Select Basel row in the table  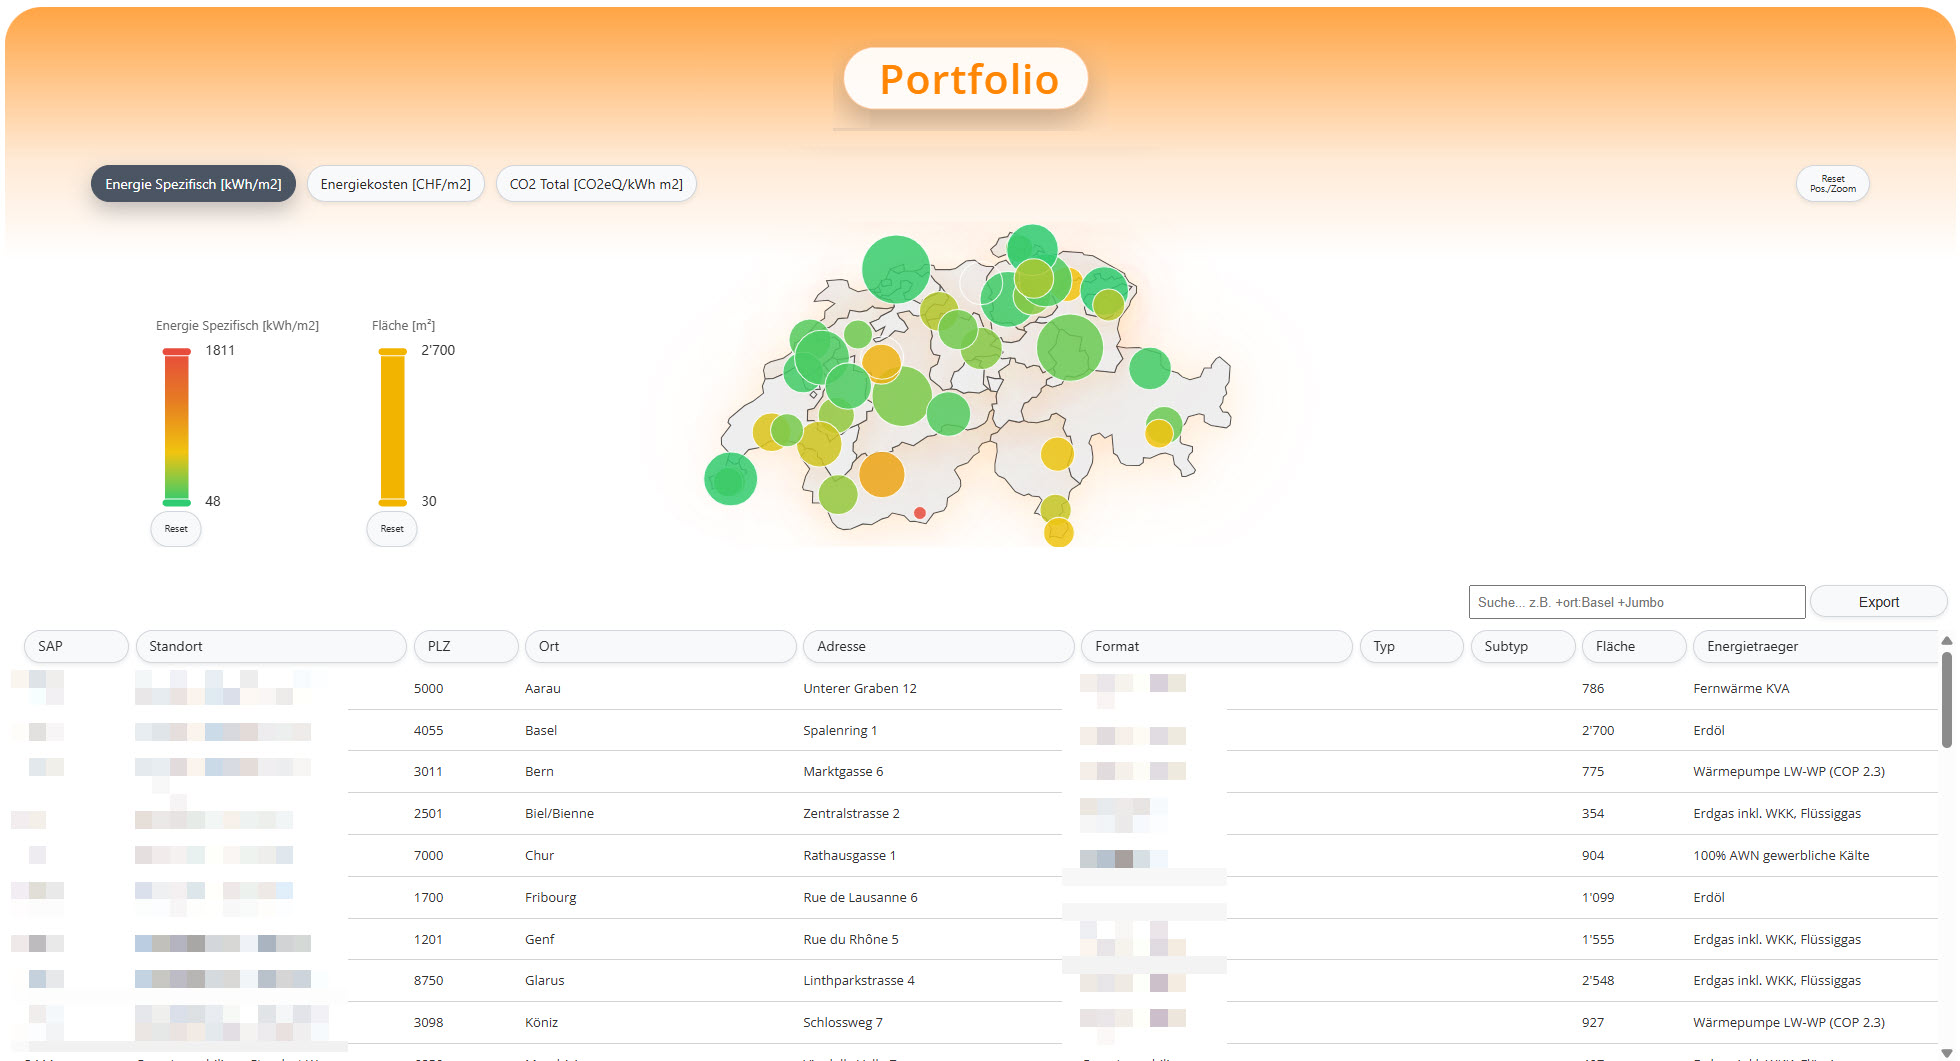click(x=540, y=731)
